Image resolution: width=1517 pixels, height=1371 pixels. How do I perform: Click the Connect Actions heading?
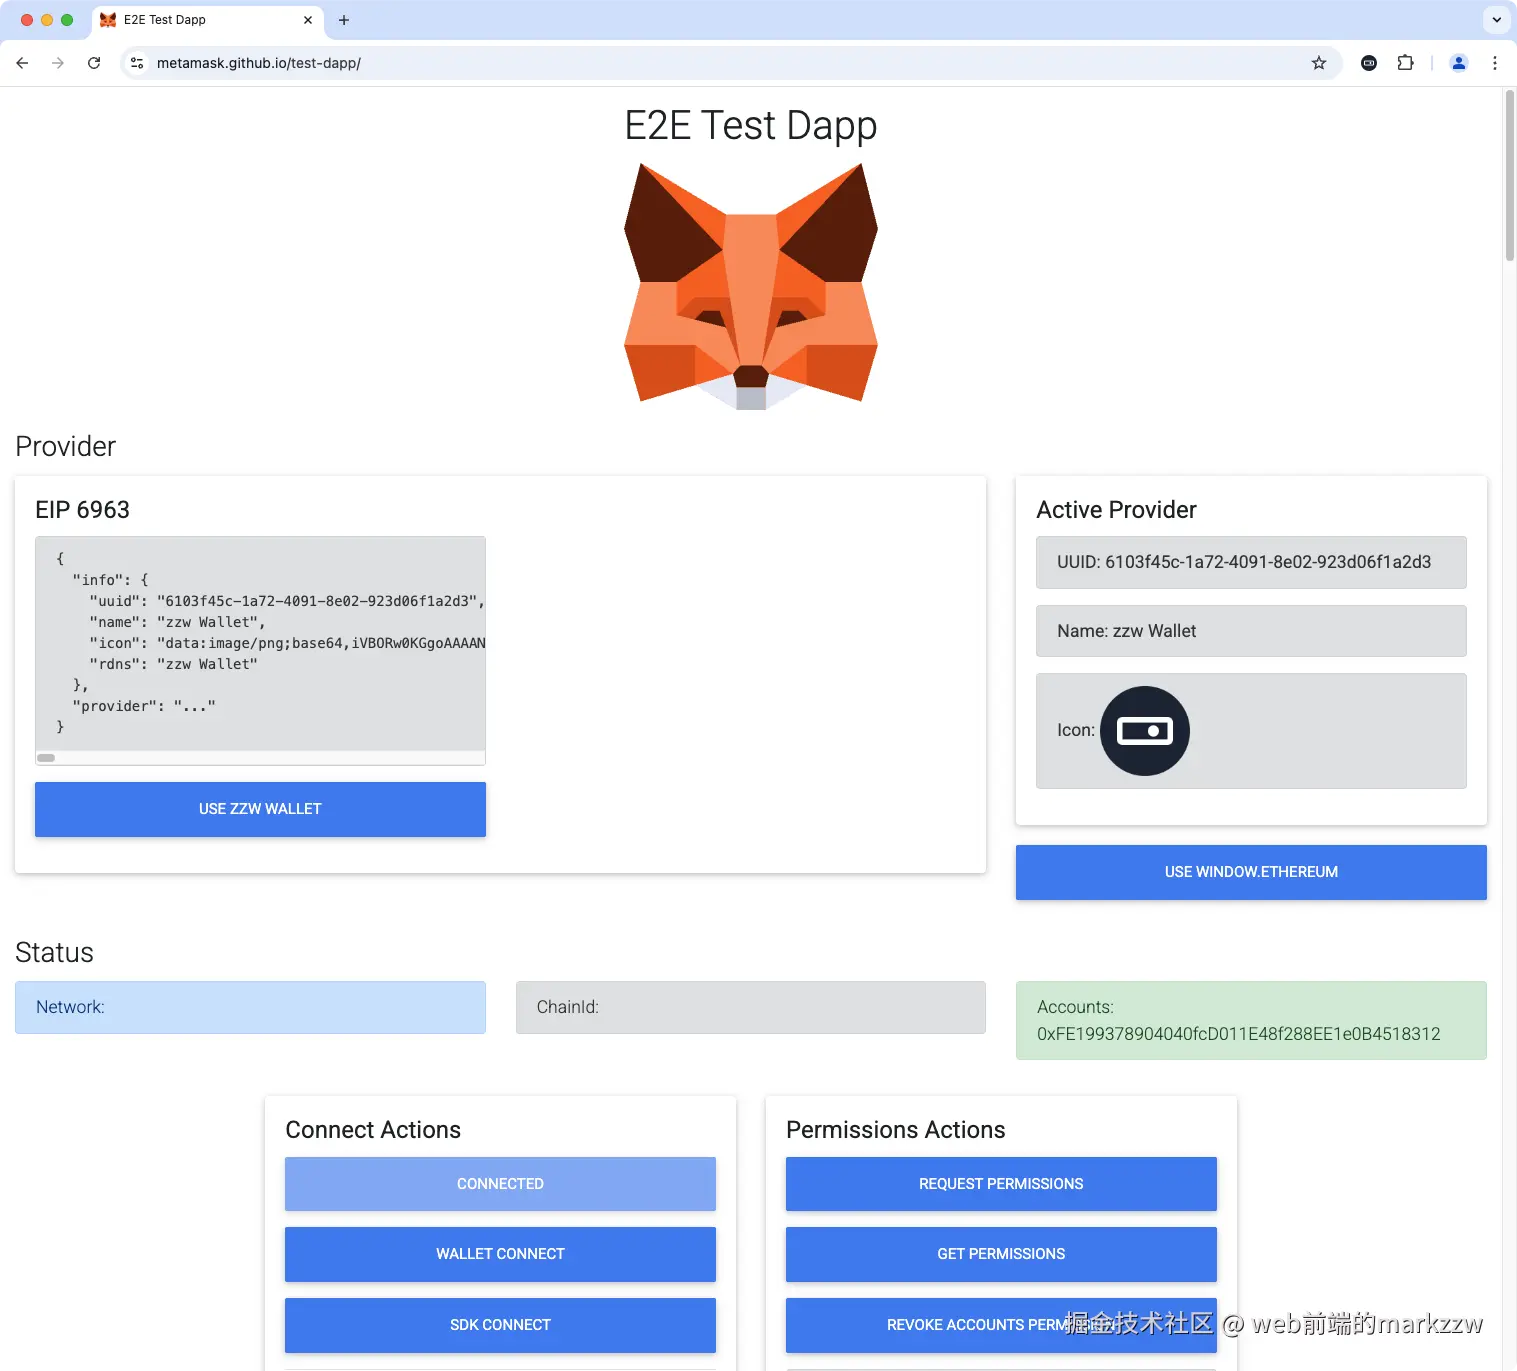coord(373,1130)
